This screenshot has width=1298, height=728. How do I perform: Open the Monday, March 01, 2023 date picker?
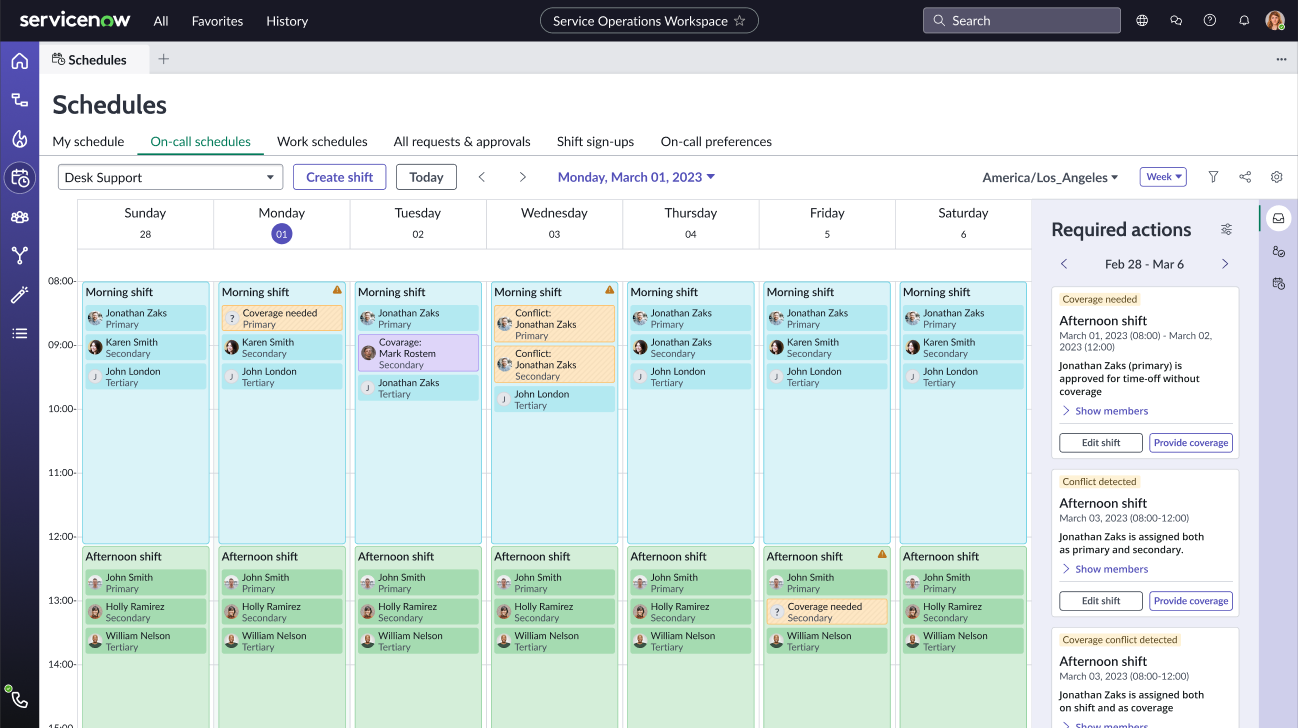[636, 177]
